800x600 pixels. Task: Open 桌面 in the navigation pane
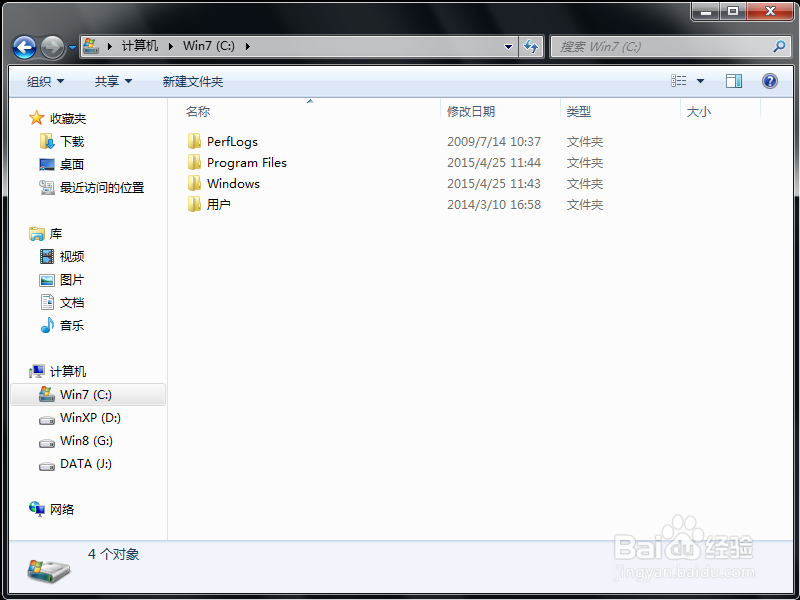(72, 164)
